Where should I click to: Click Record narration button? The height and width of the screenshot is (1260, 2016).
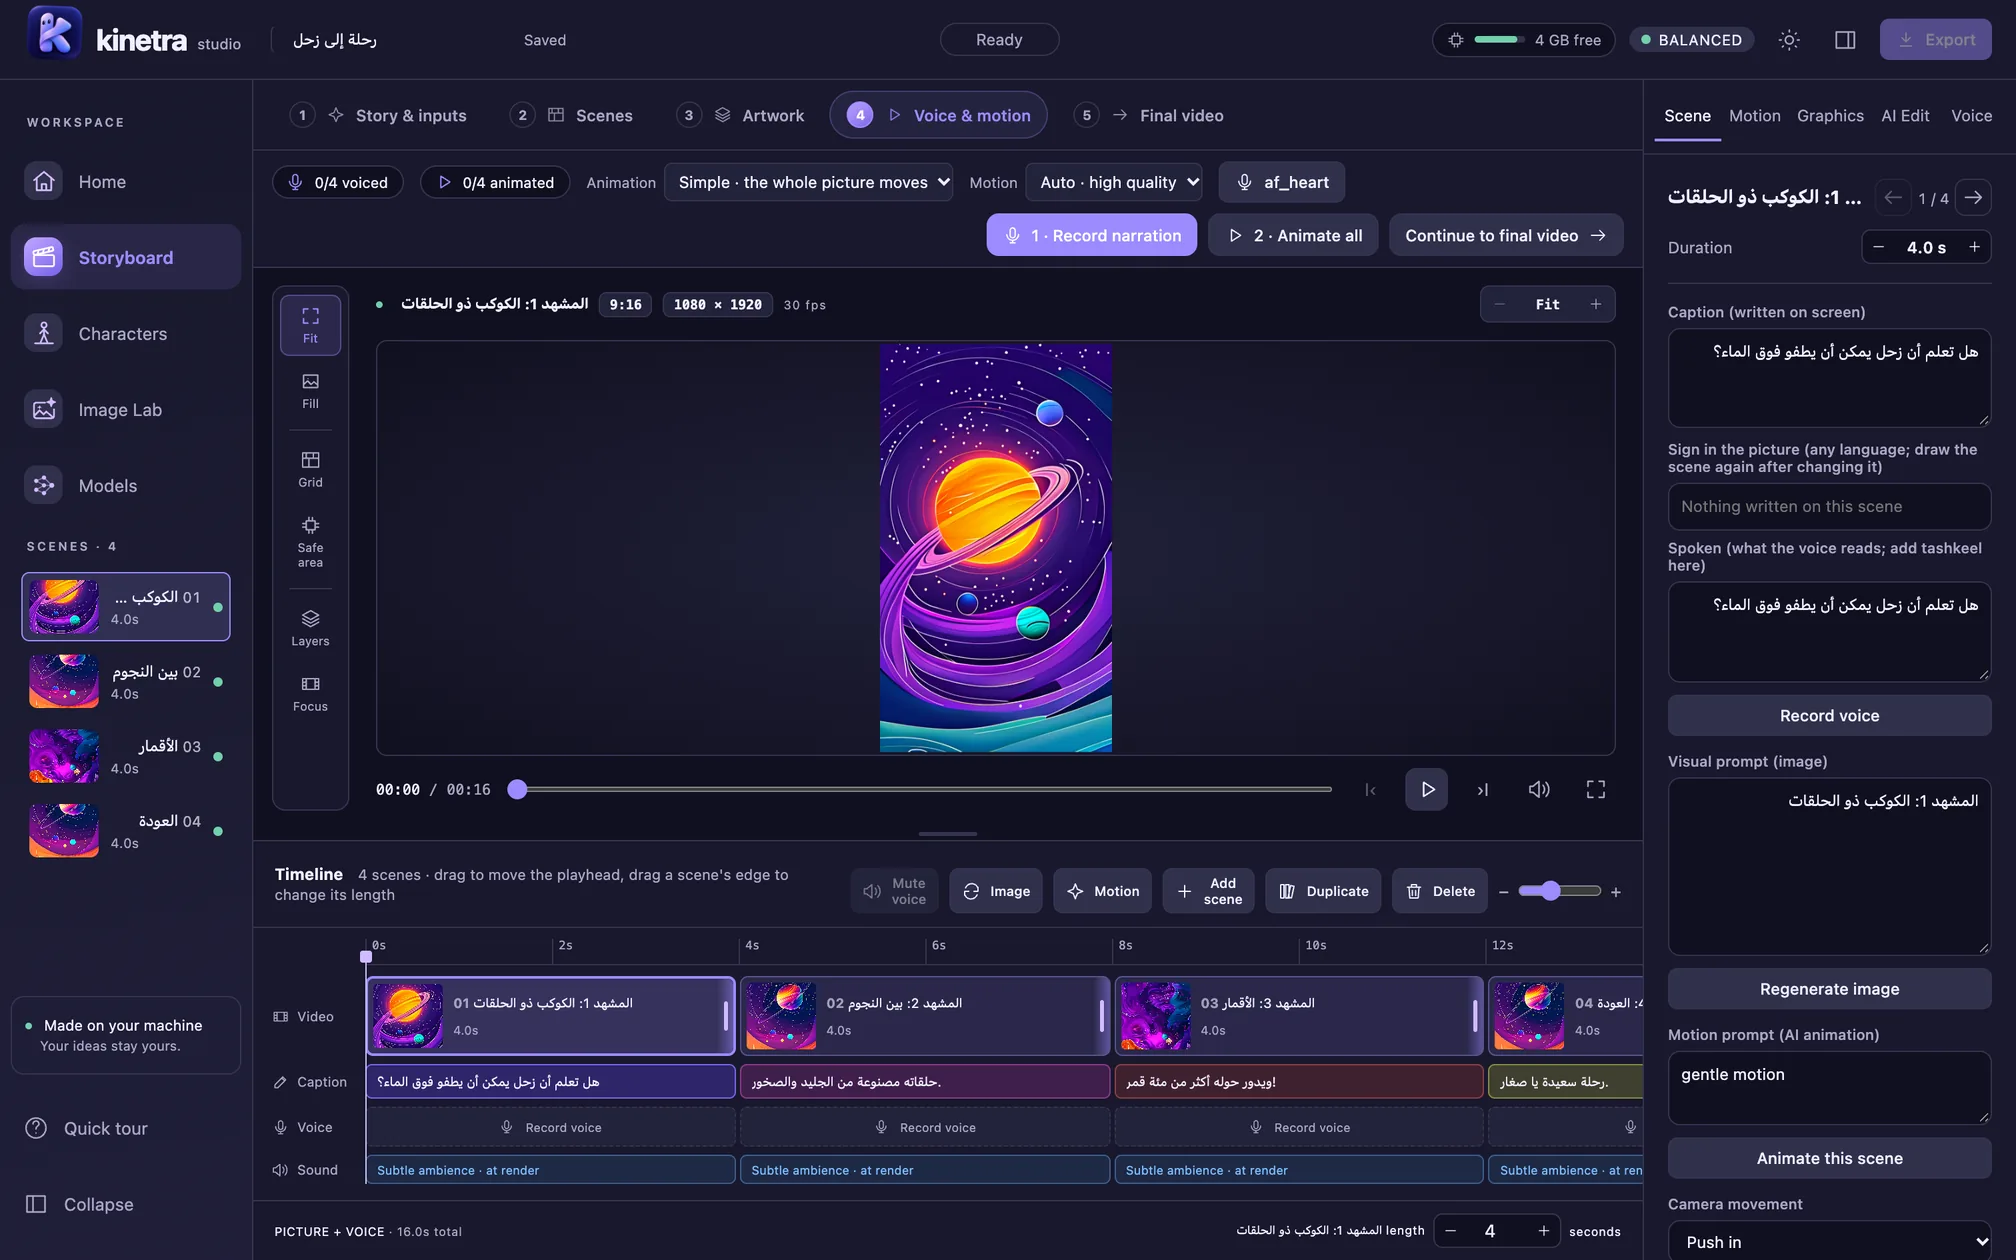pyautogui.click(x=1091, y=236)
